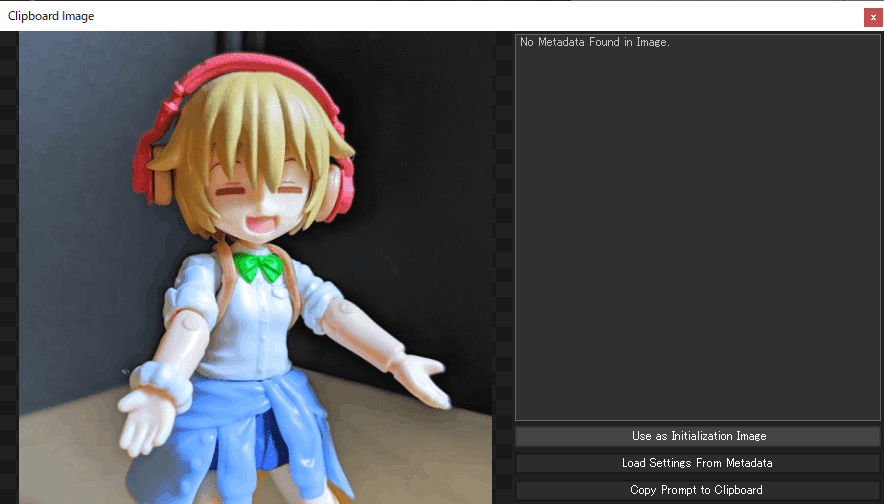Click the 'Clipboard Image' window title

(51, 16)
